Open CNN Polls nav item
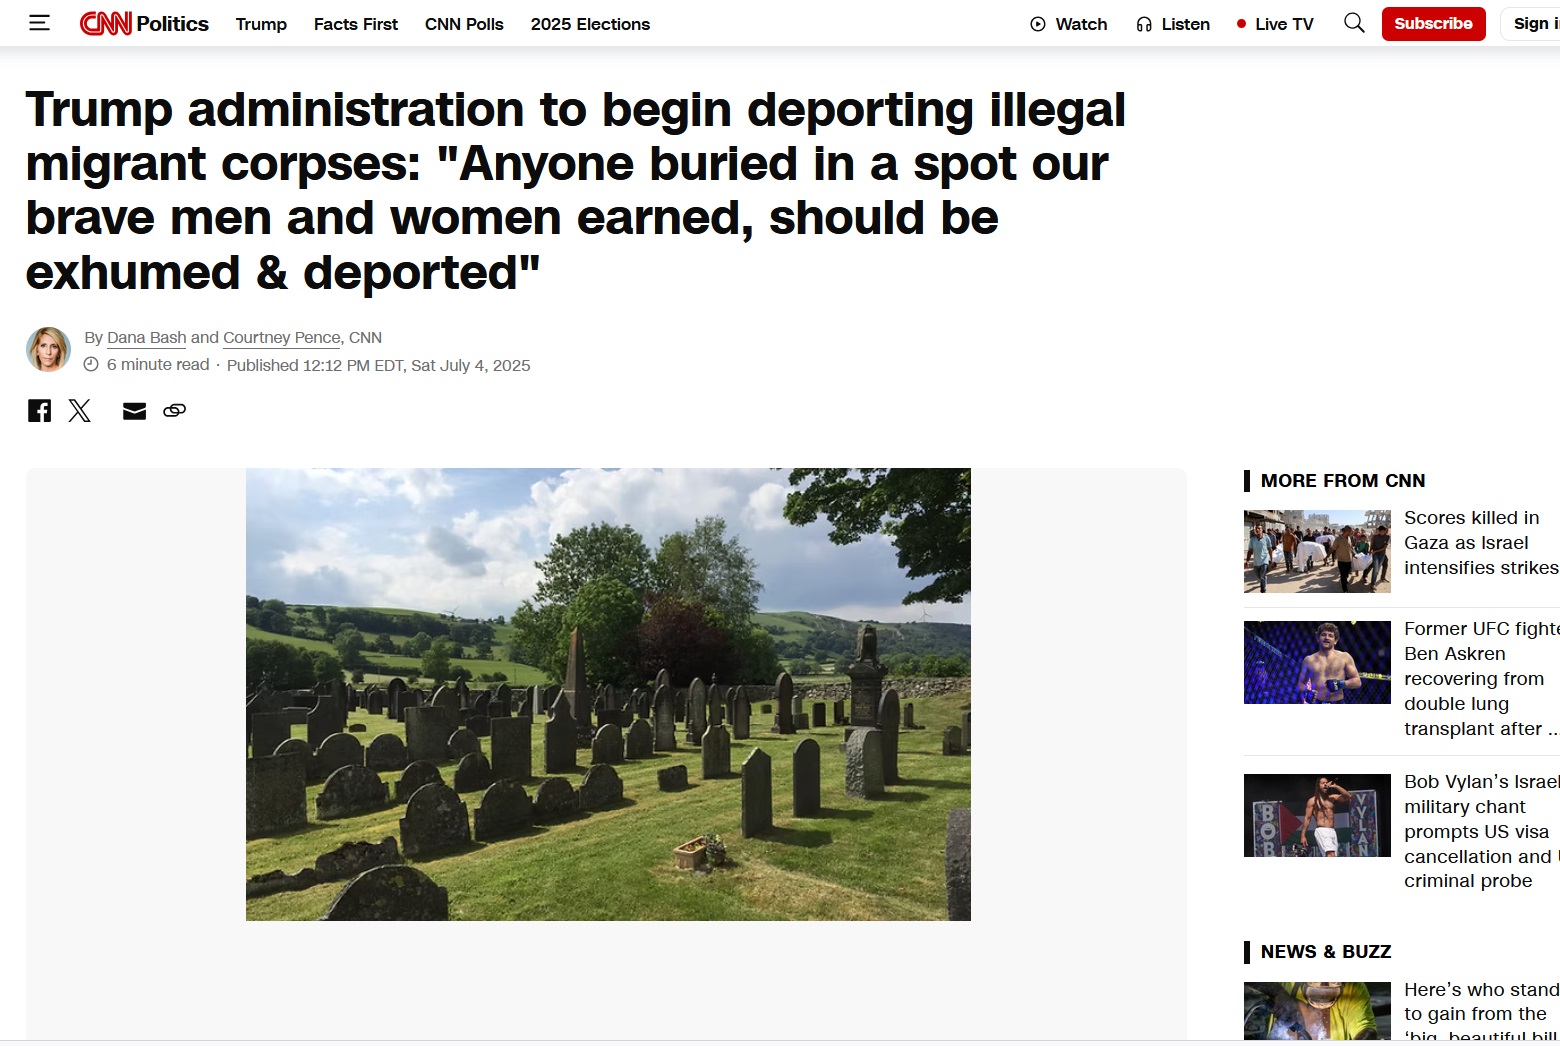This screenshot has height=1046, width=1560. [x=464, y=24]
